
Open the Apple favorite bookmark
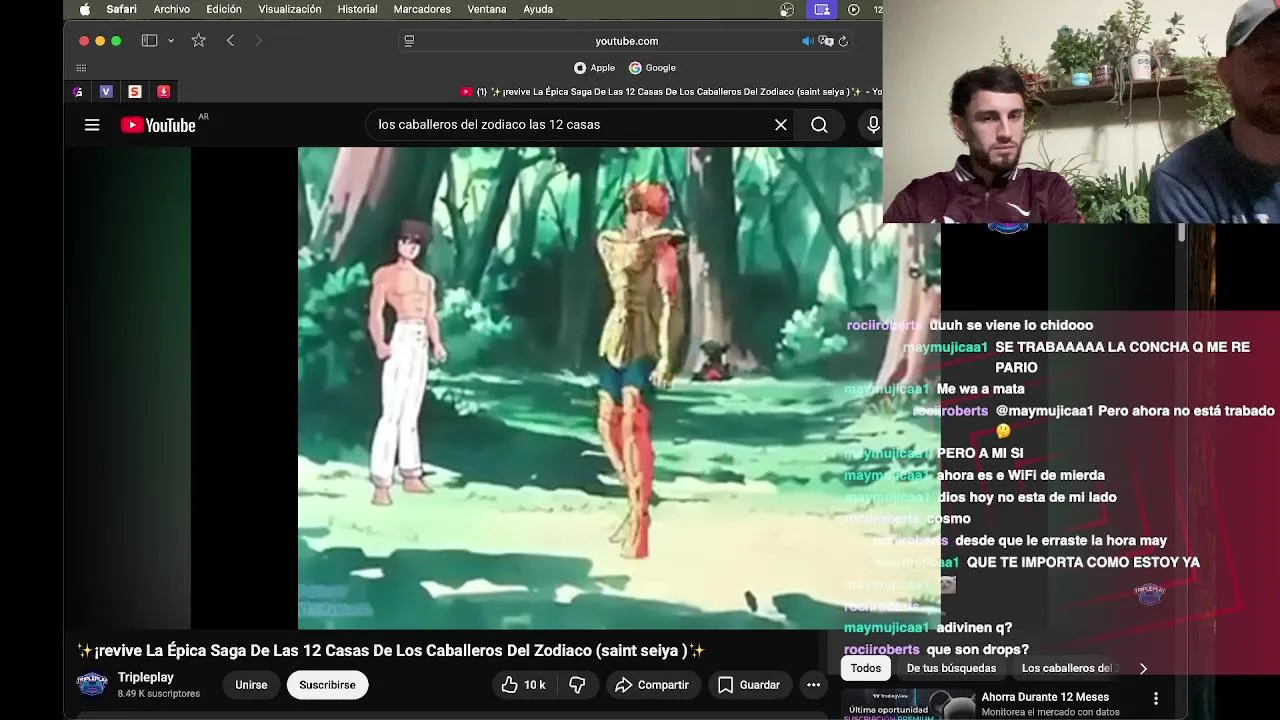(x=595, y=68)
